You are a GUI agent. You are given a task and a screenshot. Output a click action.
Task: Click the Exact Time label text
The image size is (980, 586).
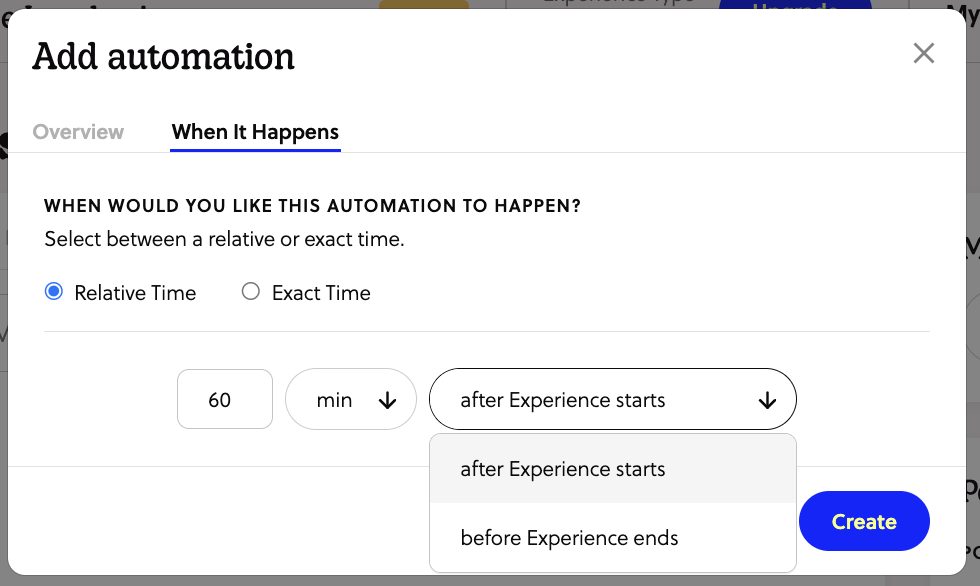[321, 293]
